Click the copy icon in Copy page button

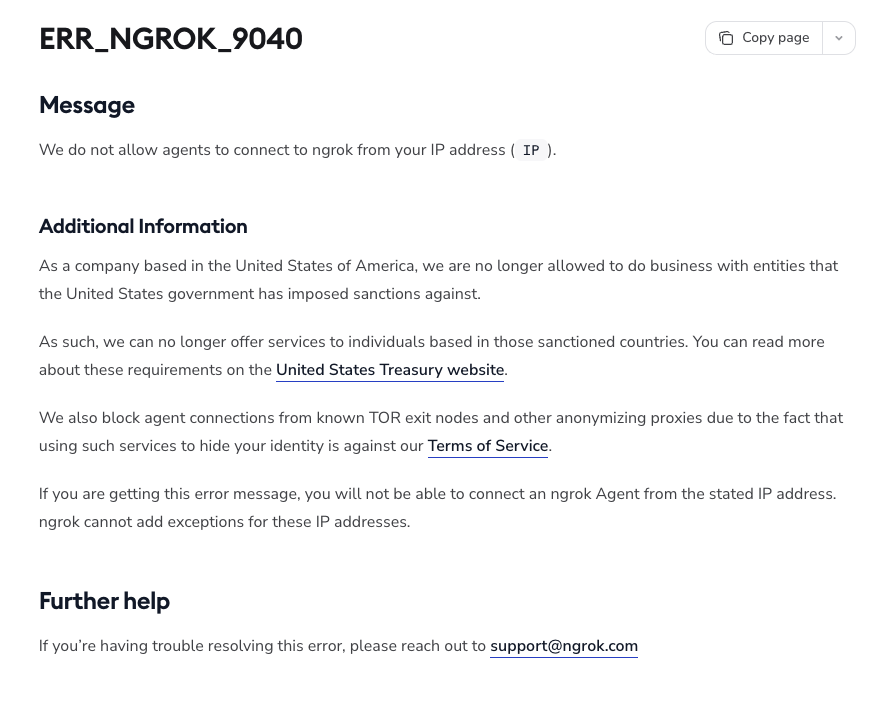pyautogui.click(x=726, y=38)
